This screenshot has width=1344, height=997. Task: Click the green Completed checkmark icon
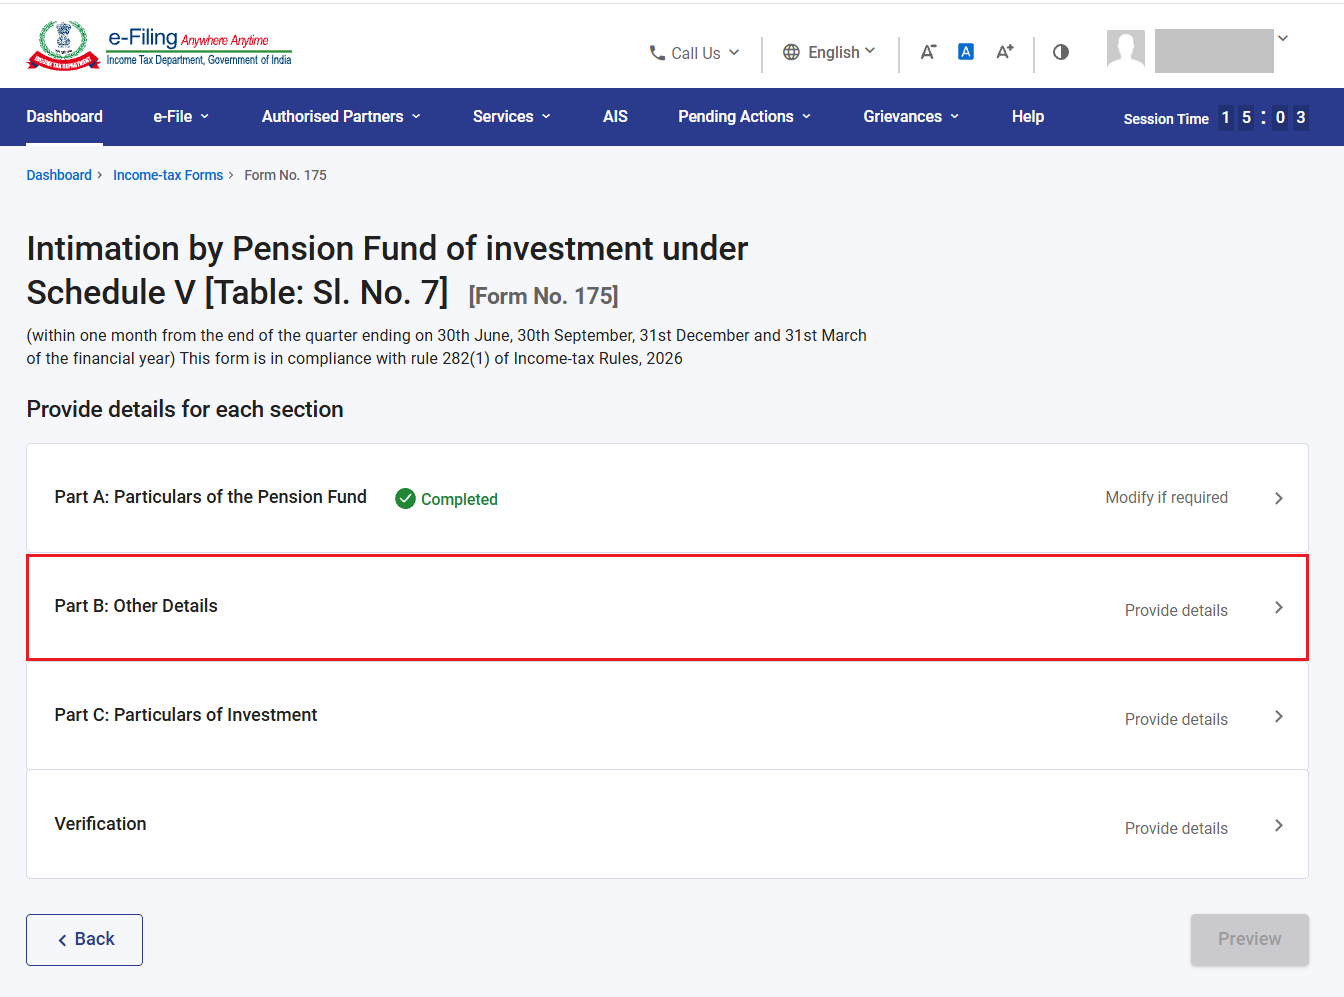pos(405,498)
